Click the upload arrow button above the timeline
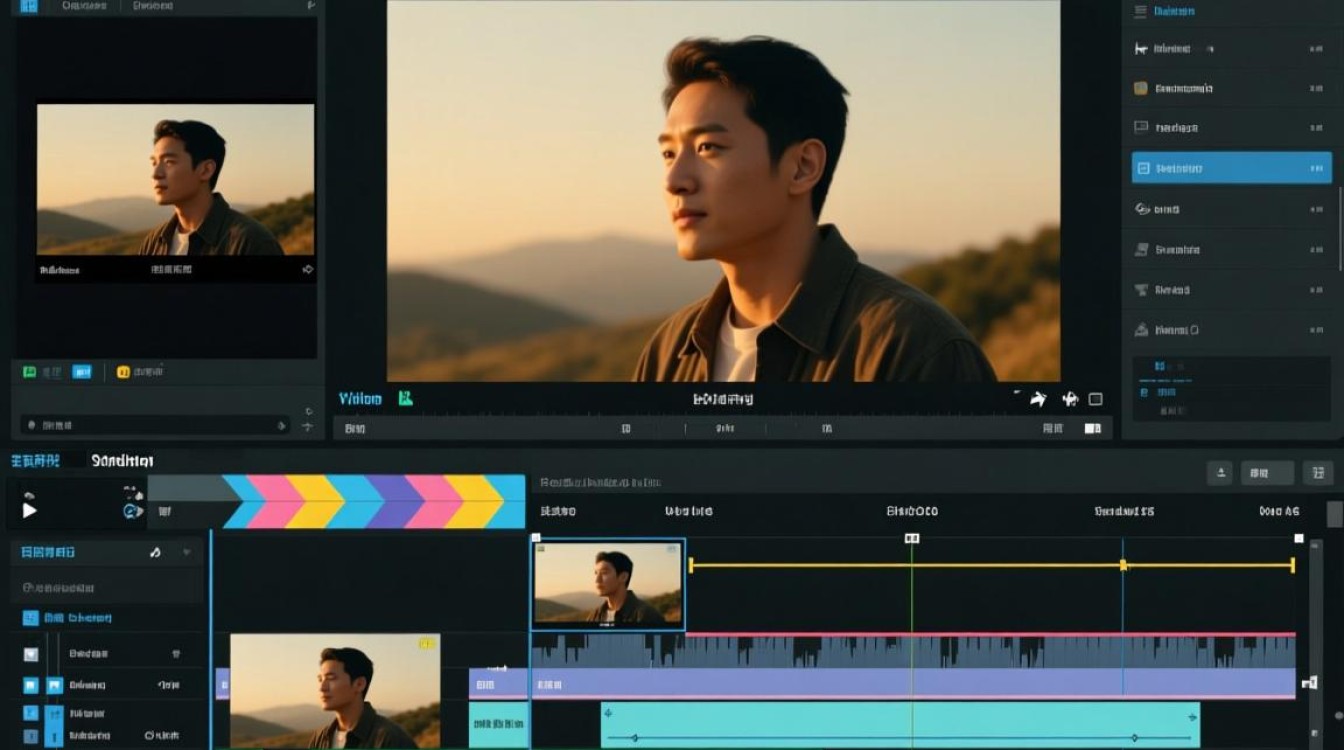The width and height of the screenshot is (1344, 750). click(1219, 473)
